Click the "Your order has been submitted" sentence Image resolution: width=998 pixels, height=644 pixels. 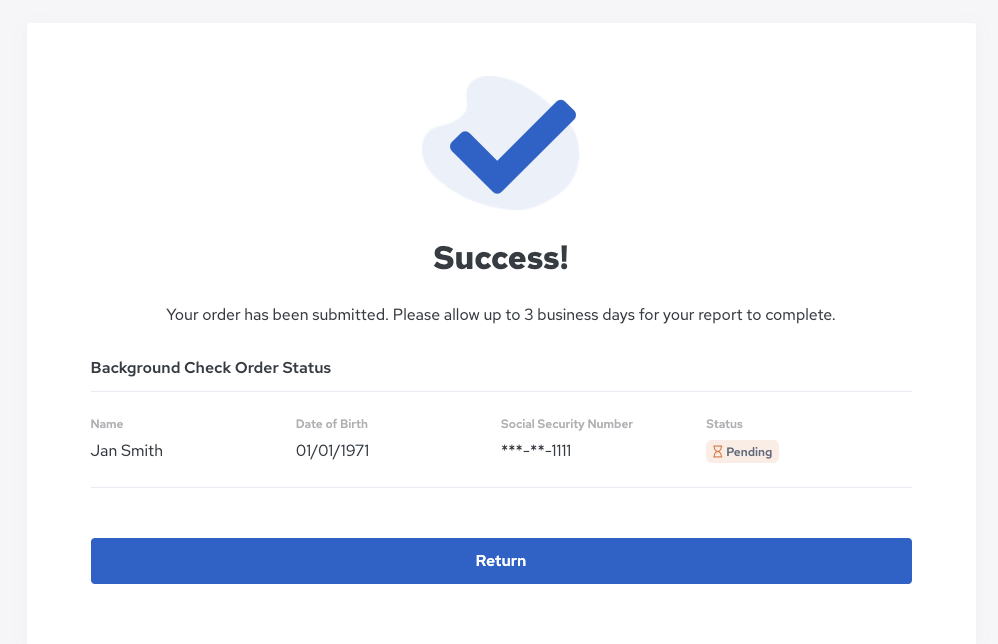[277, 315]
